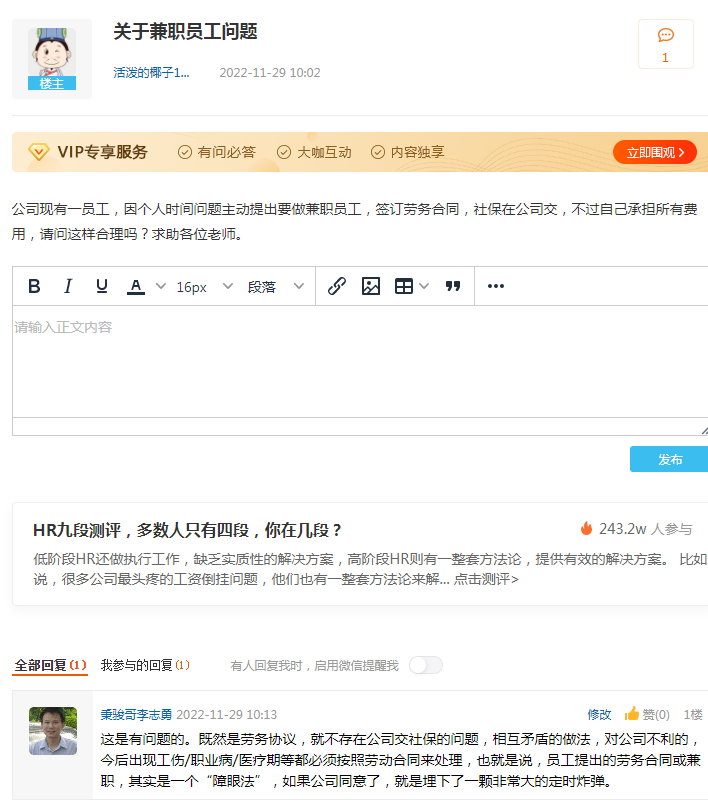This screenshot has width=708, height=809.
Task: Click the reply timestamp 2022-11-29 10:13
Action: click(227, 715)
